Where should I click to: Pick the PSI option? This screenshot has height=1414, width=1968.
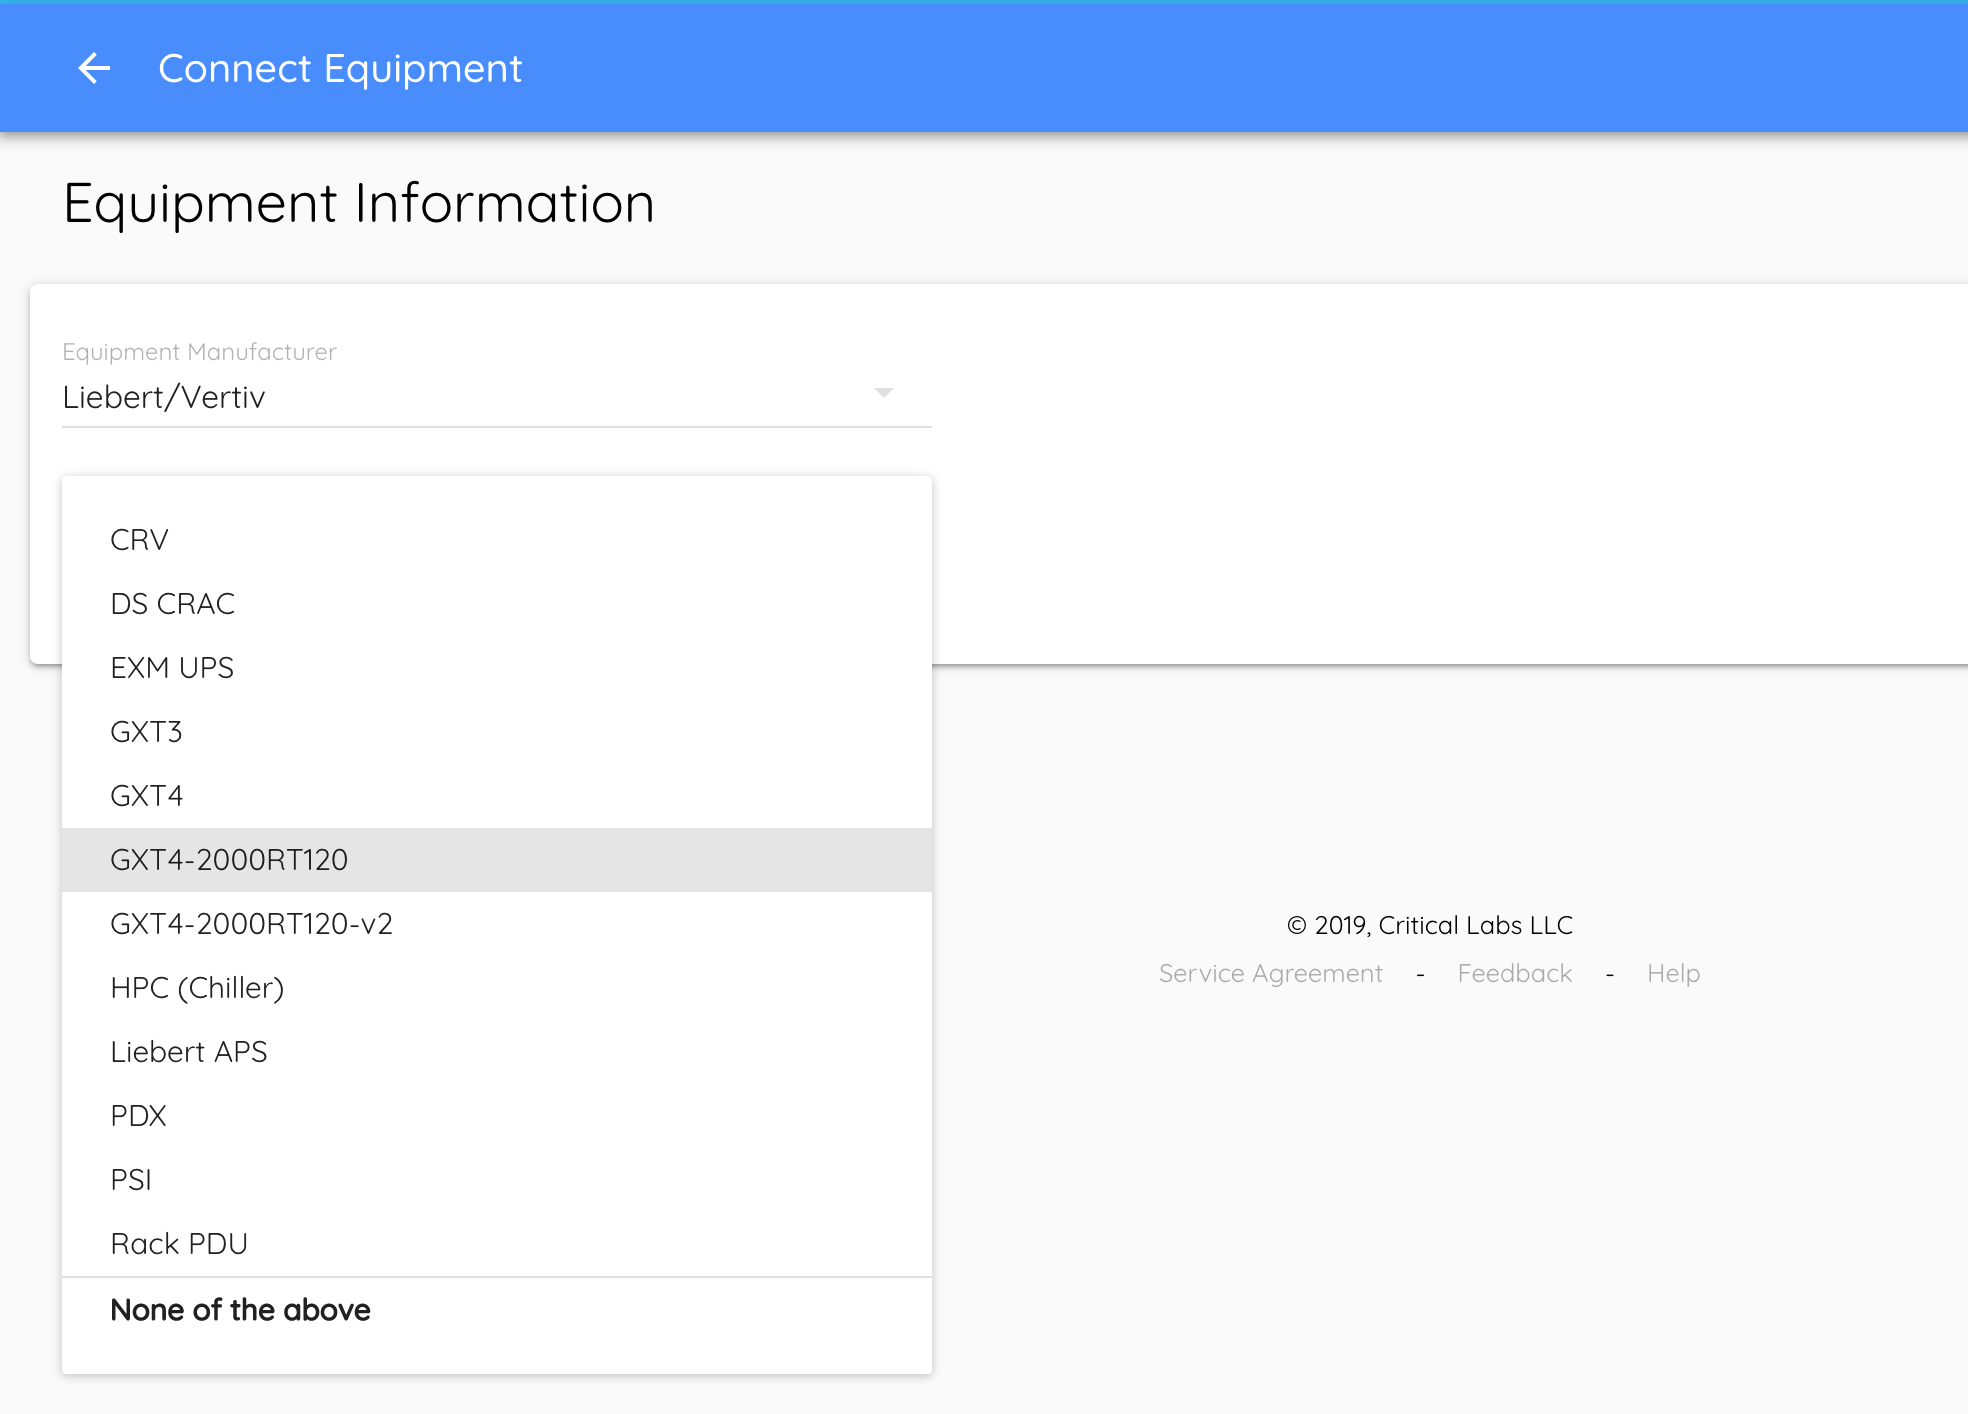coord(131,1180)
